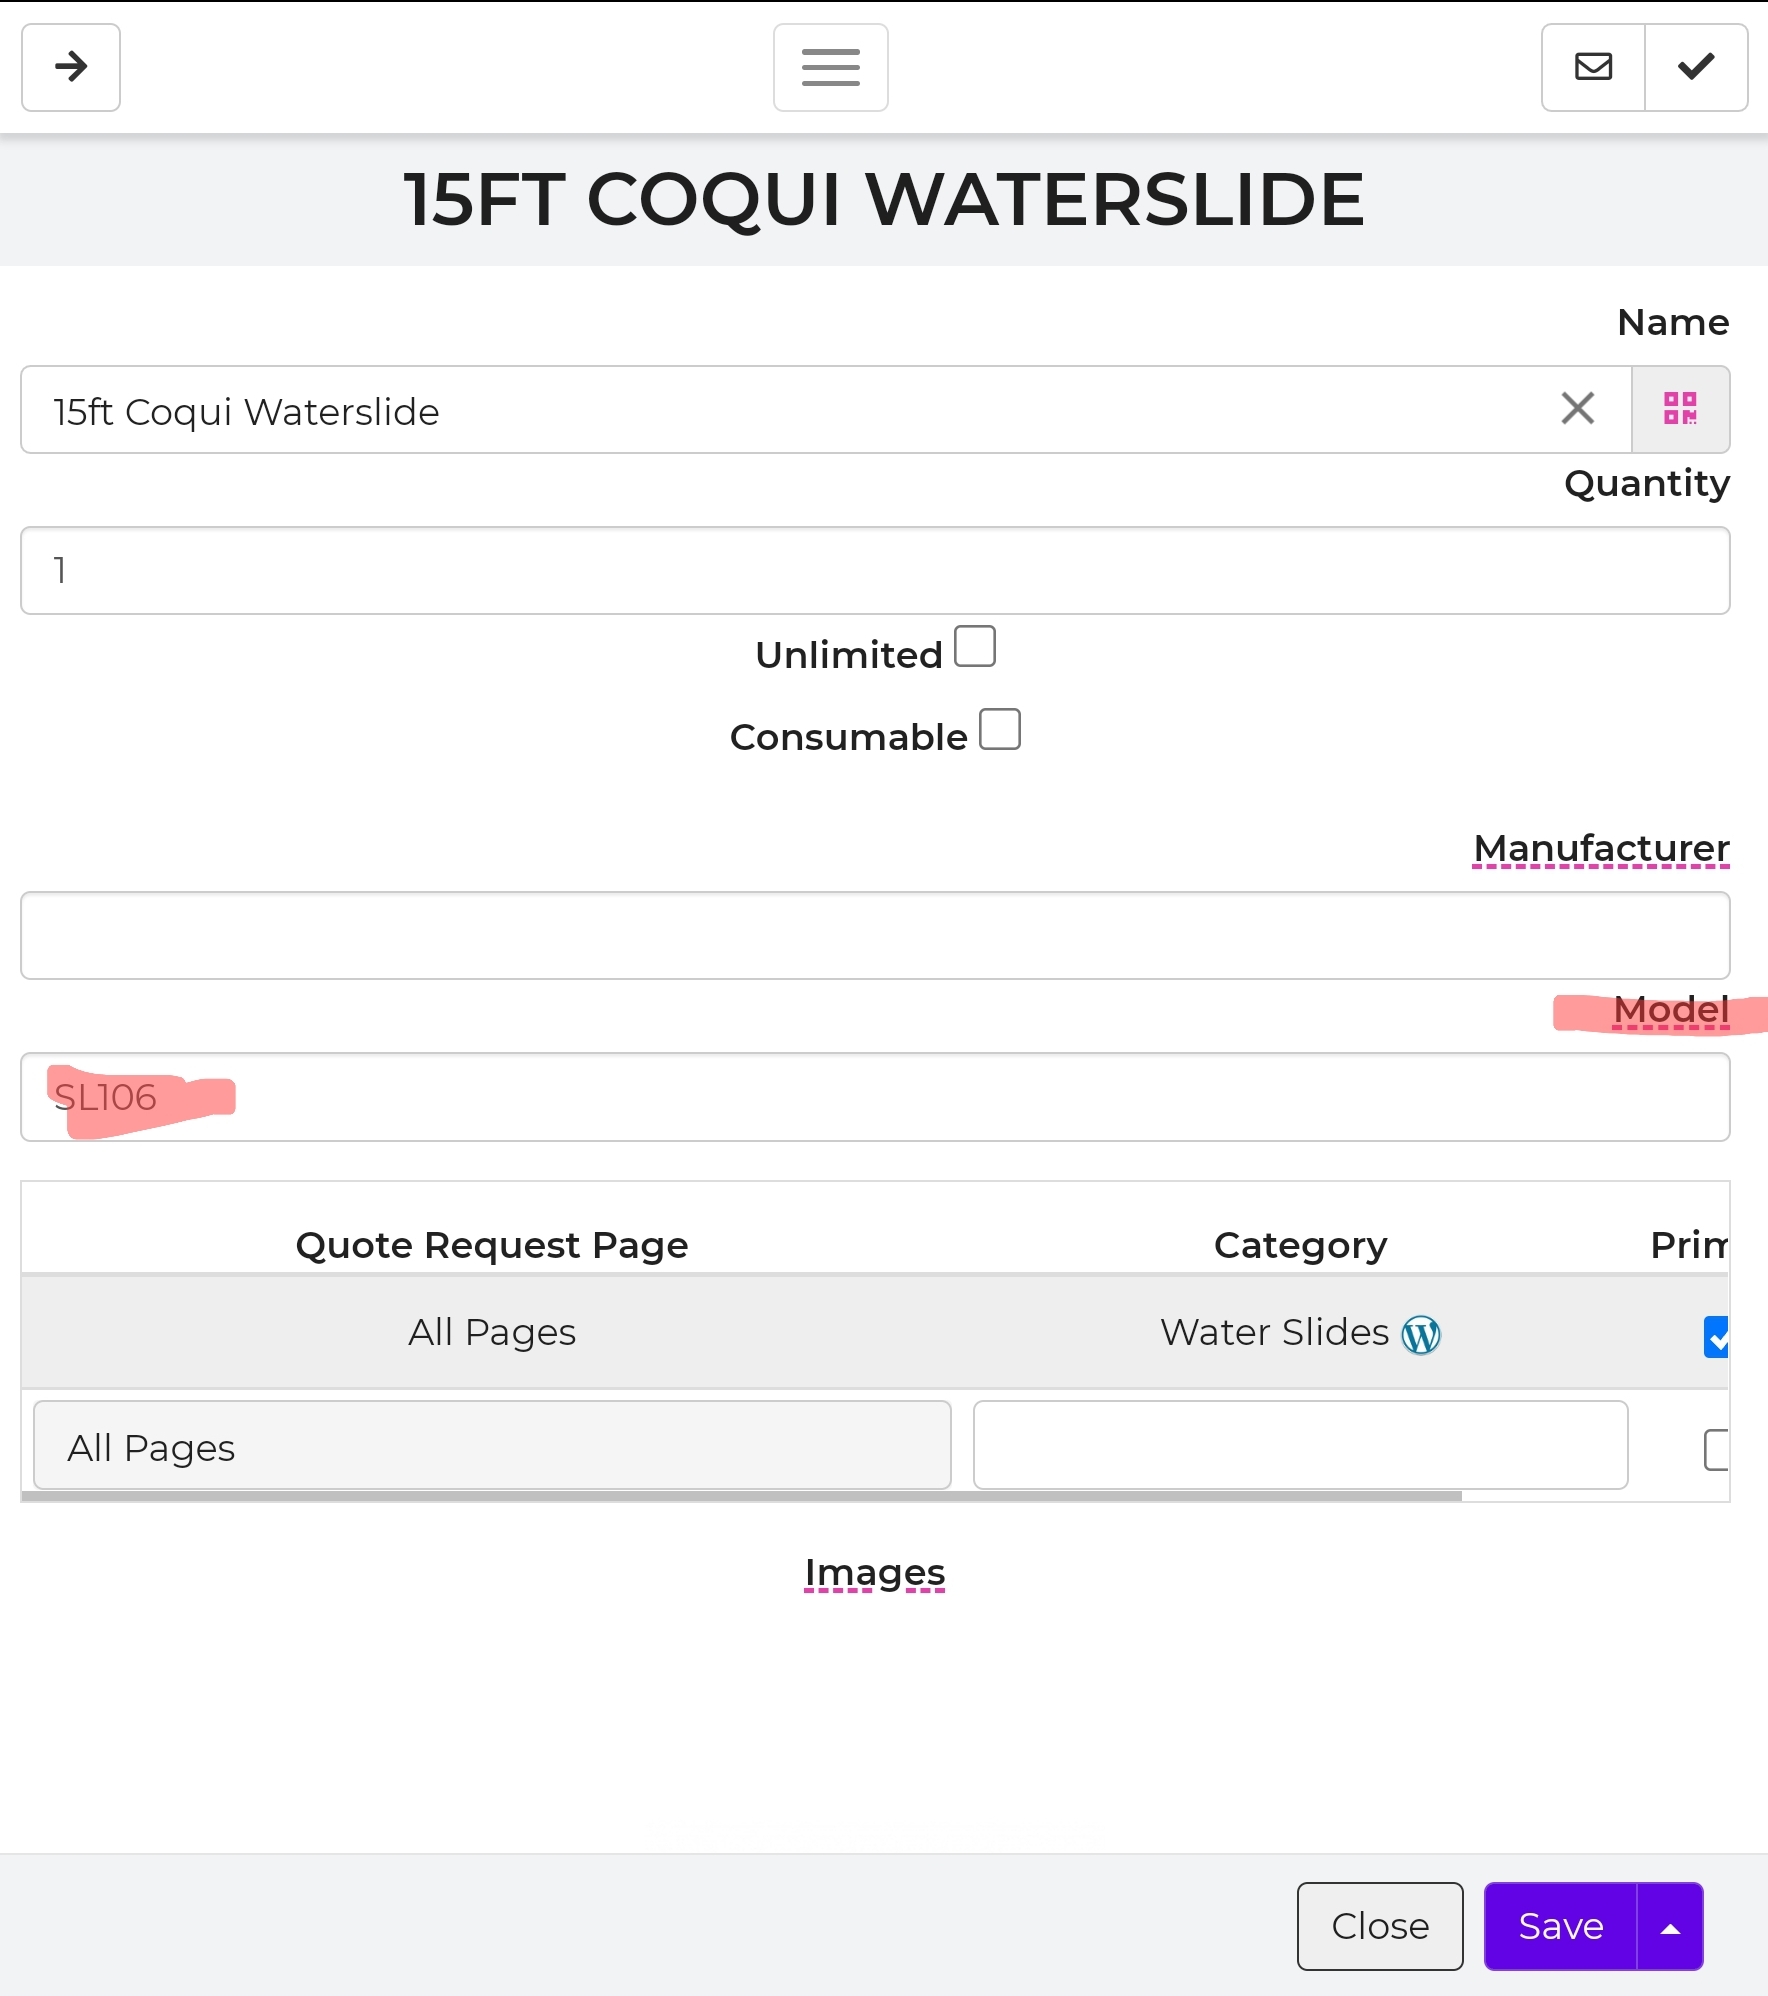1768x1996 pixels.
Task: Click the Manufacturer input field
Action: [875, 935]
